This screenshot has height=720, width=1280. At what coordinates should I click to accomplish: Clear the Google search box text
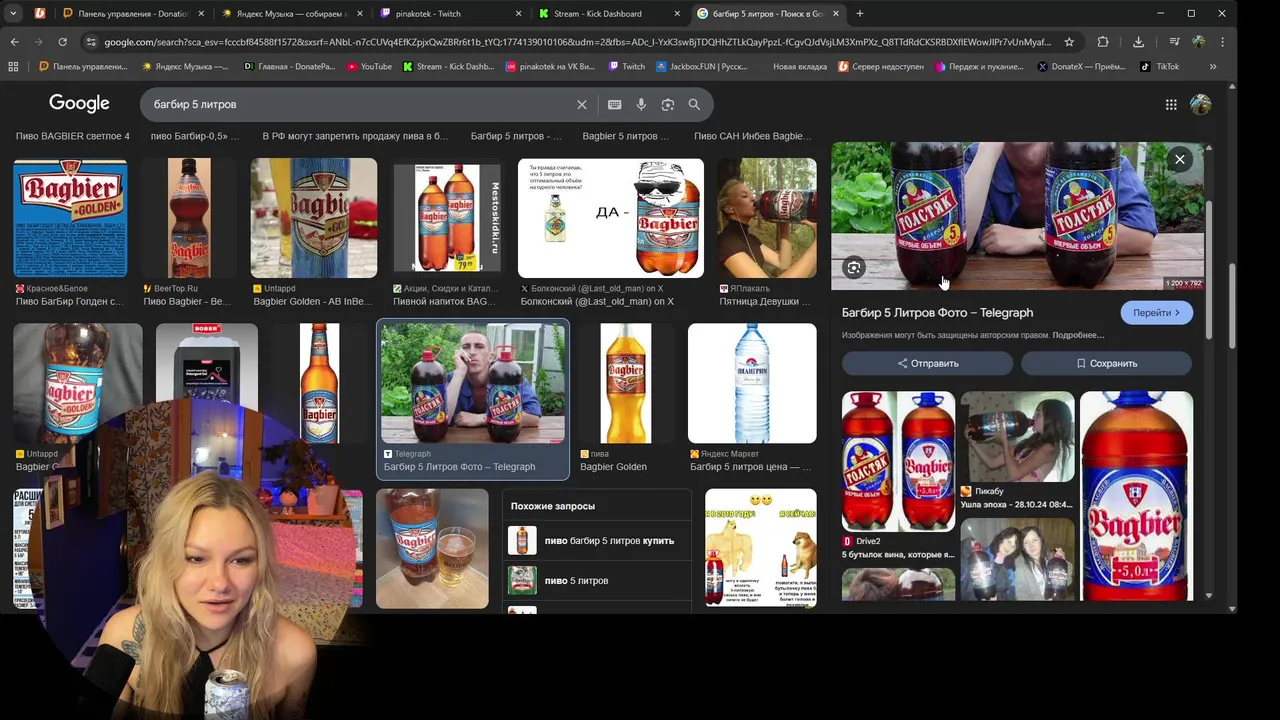(x=582, y=104)
